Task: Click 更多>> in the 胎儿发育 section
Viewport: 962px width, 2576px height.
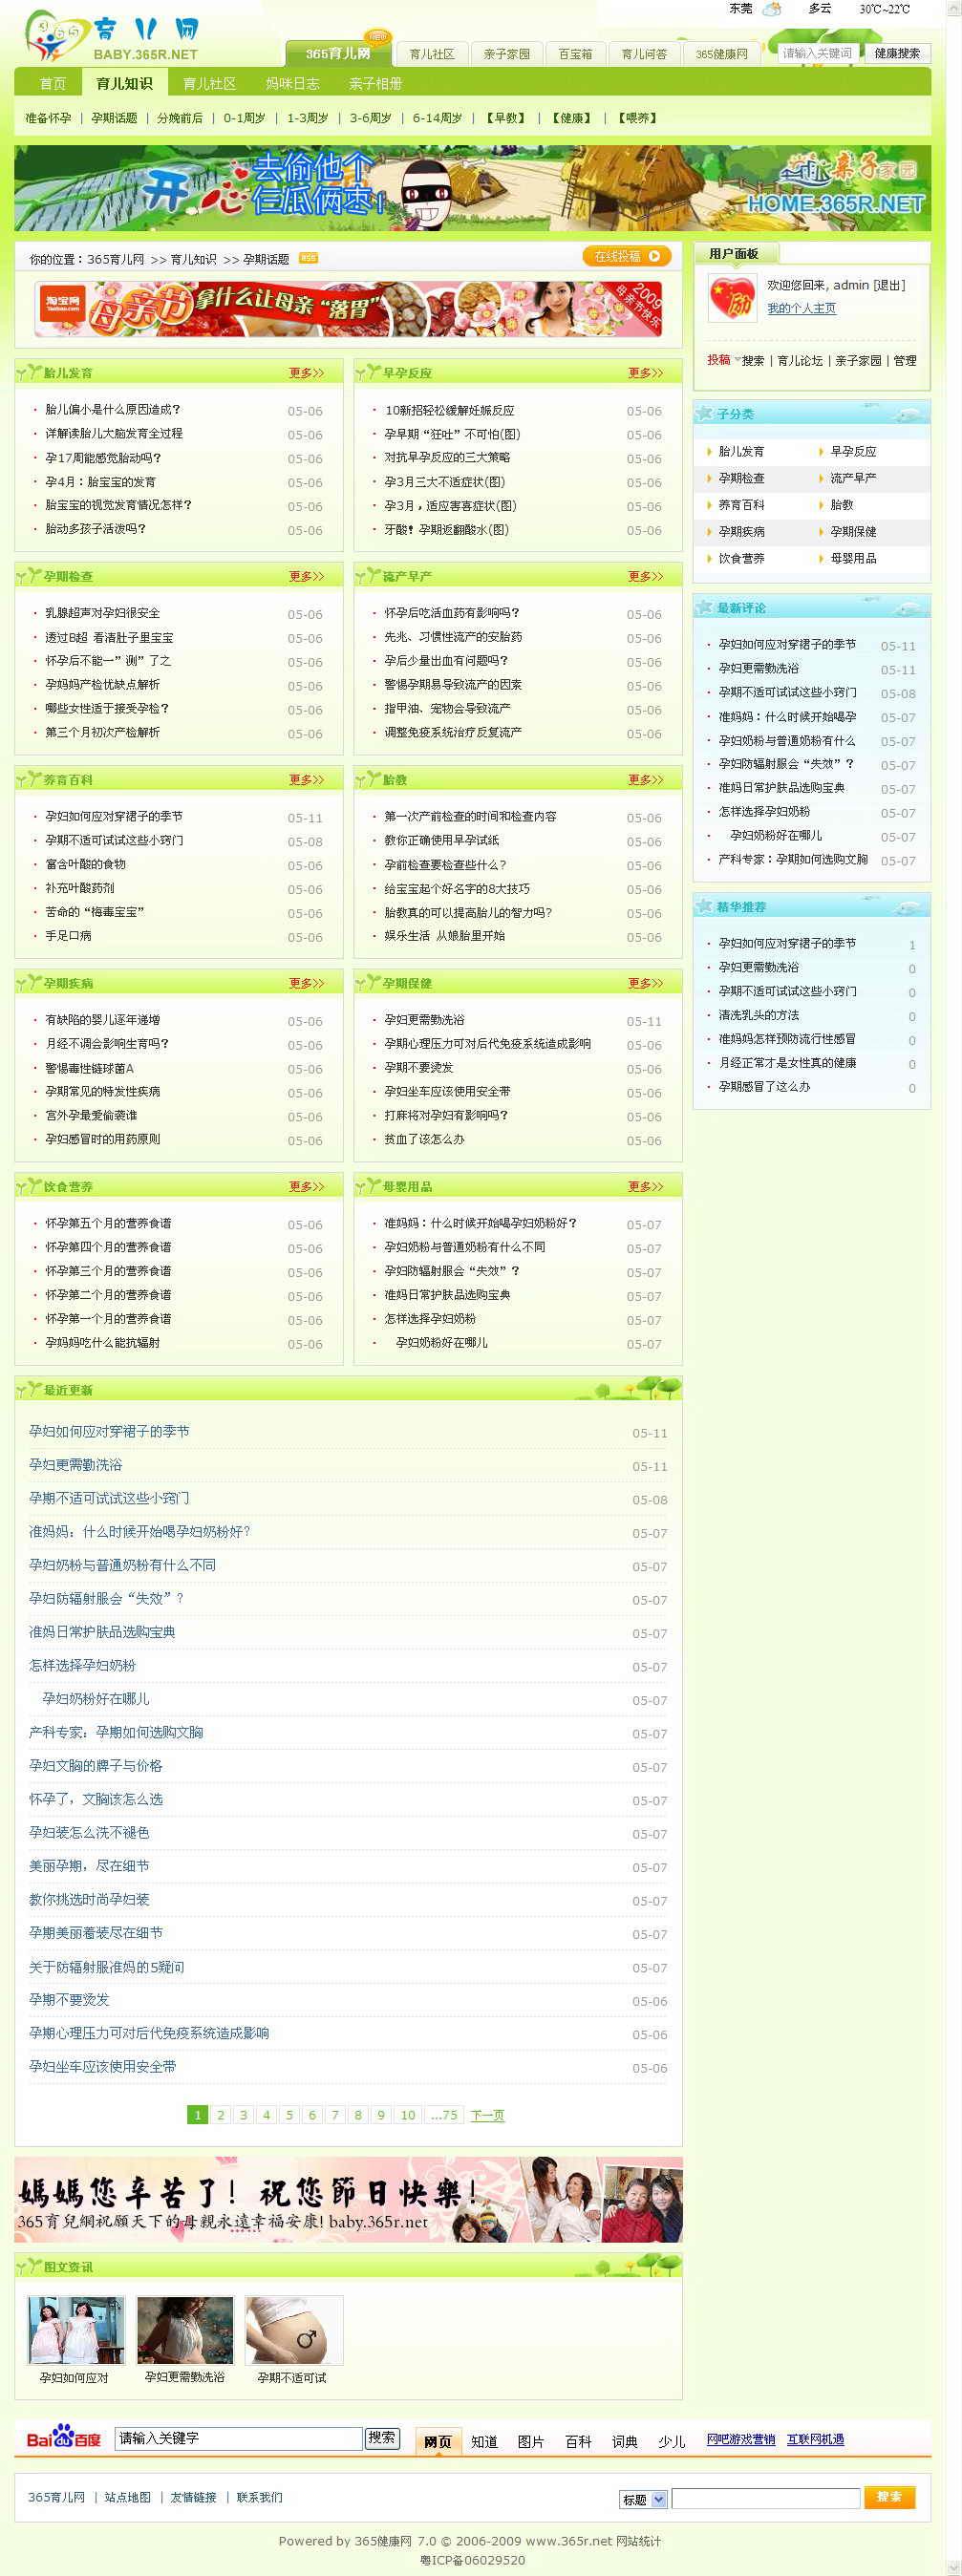Action: (306, 373)
